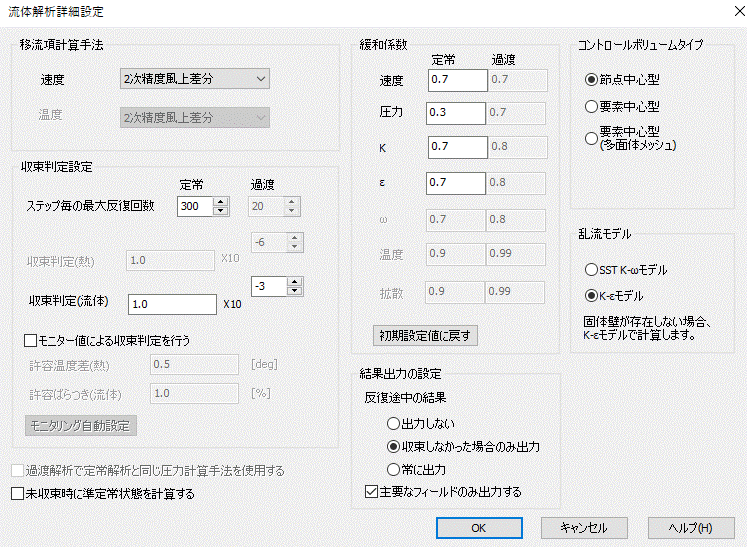747x547 pixels.
Task: Edit the 定常 圧力 relaxation factor field
Action: 456,113
